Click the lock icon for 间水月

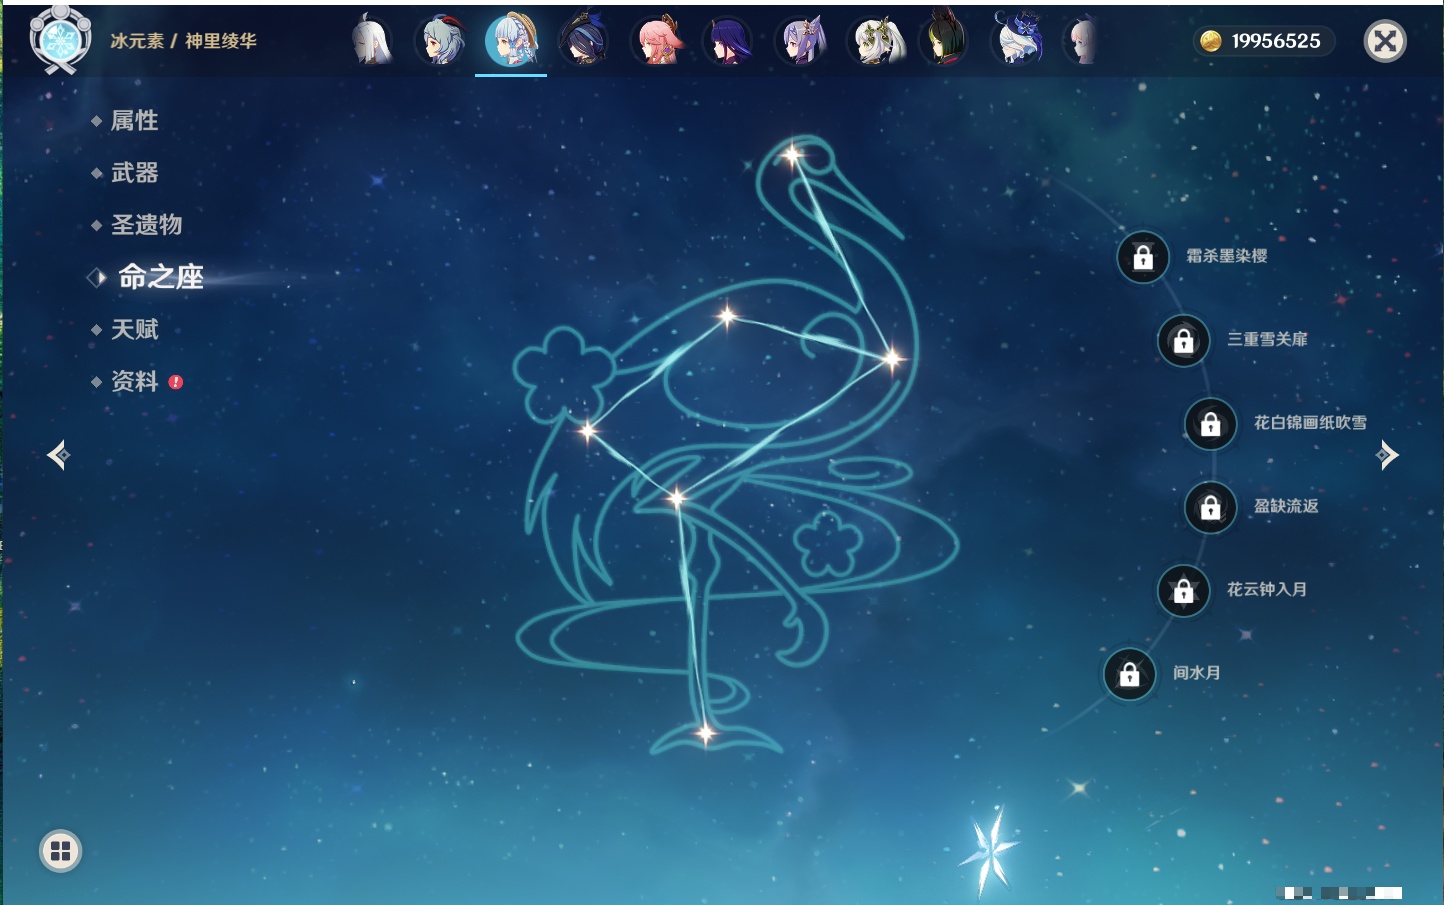point(1130,674)
